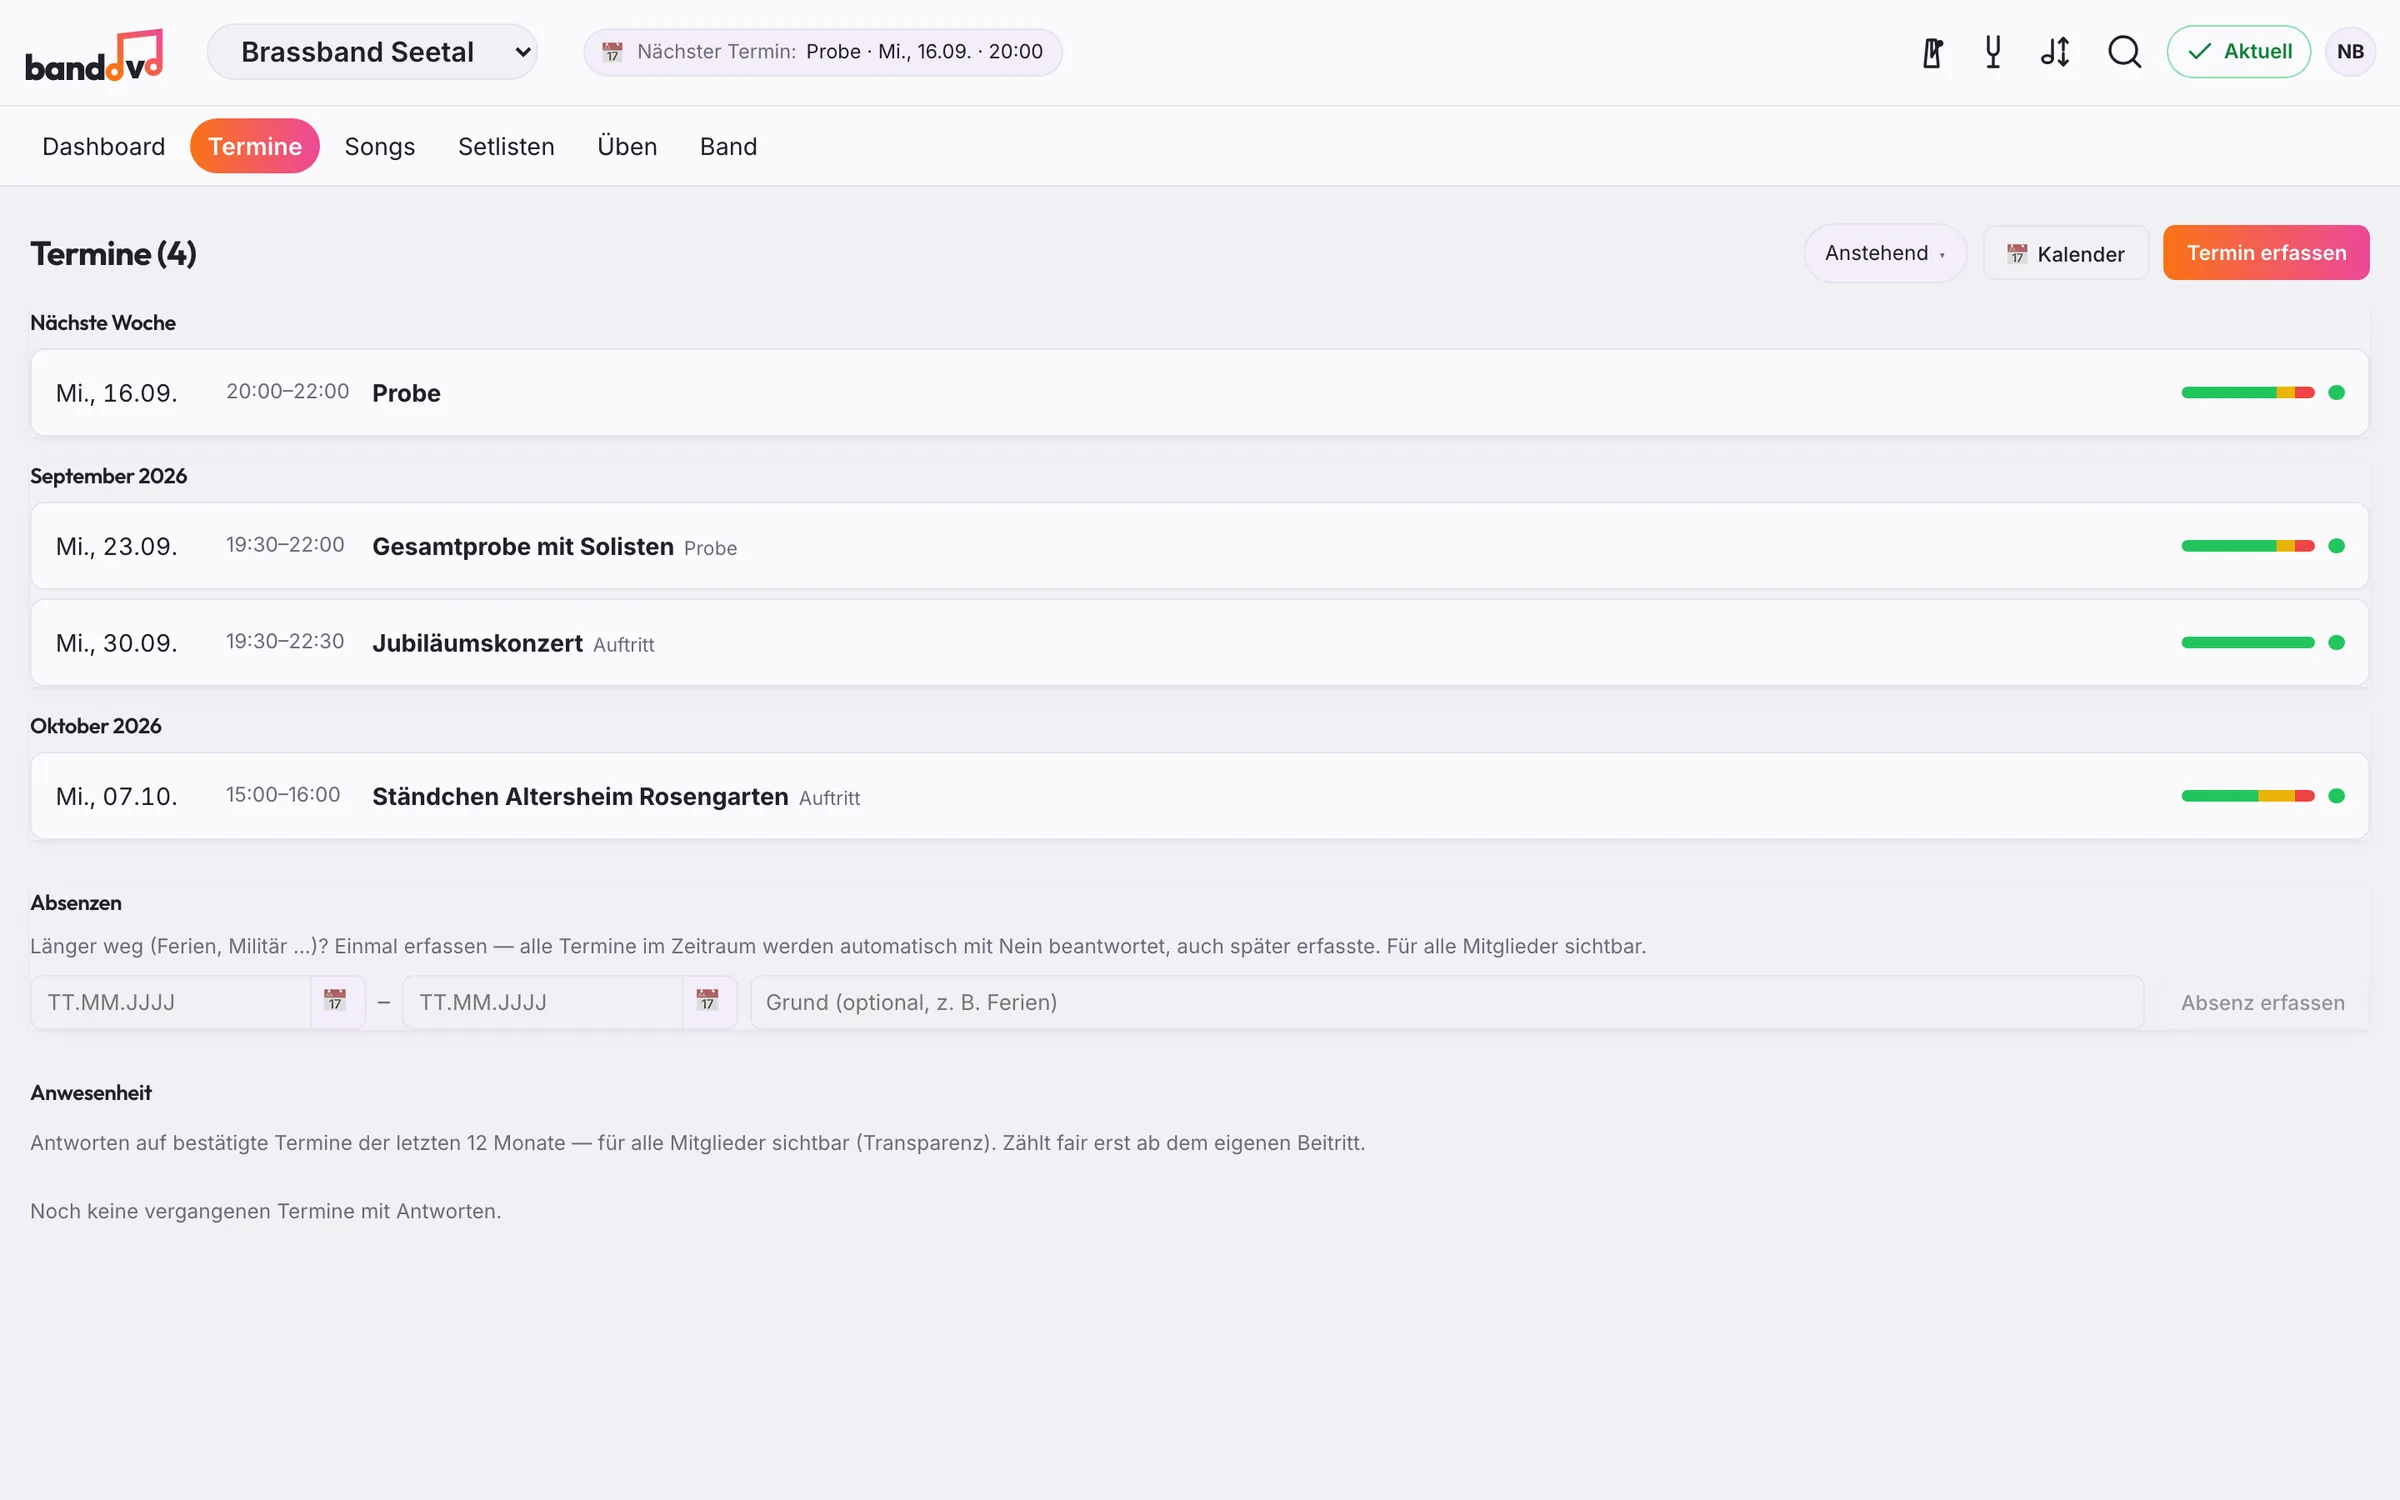2400x1500 pixels.
Task: Select the Termine tab
Action: (x=255, y=146)
